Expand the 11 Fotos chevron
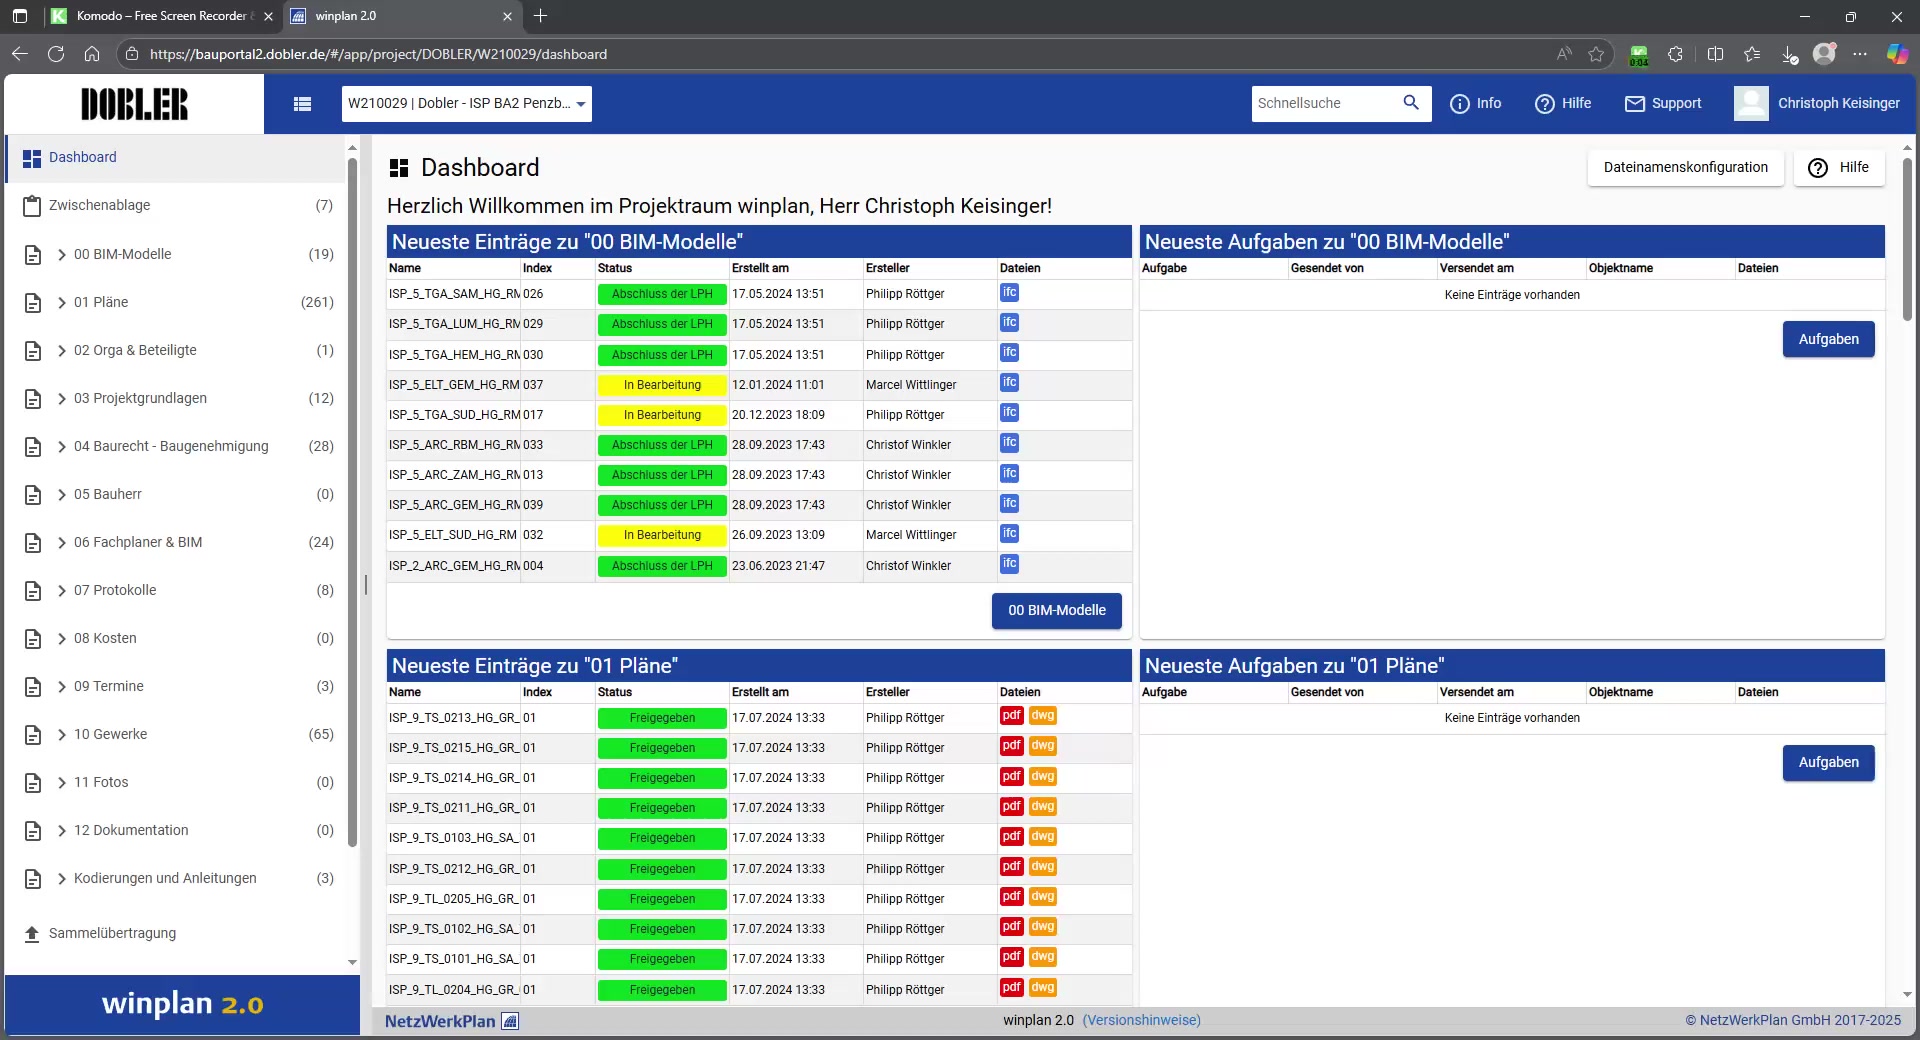The height and width of the screenshot is (1040, 1920). click(x=62, y=782)
